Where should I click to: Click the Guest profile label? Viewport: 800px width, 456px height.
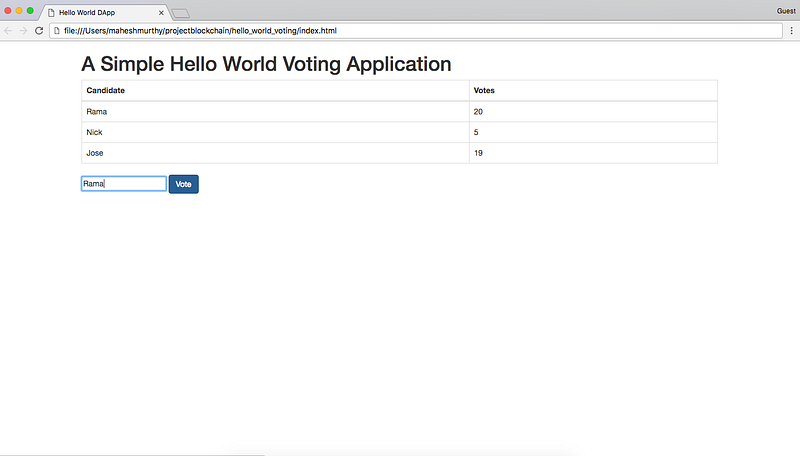point(786,11)
